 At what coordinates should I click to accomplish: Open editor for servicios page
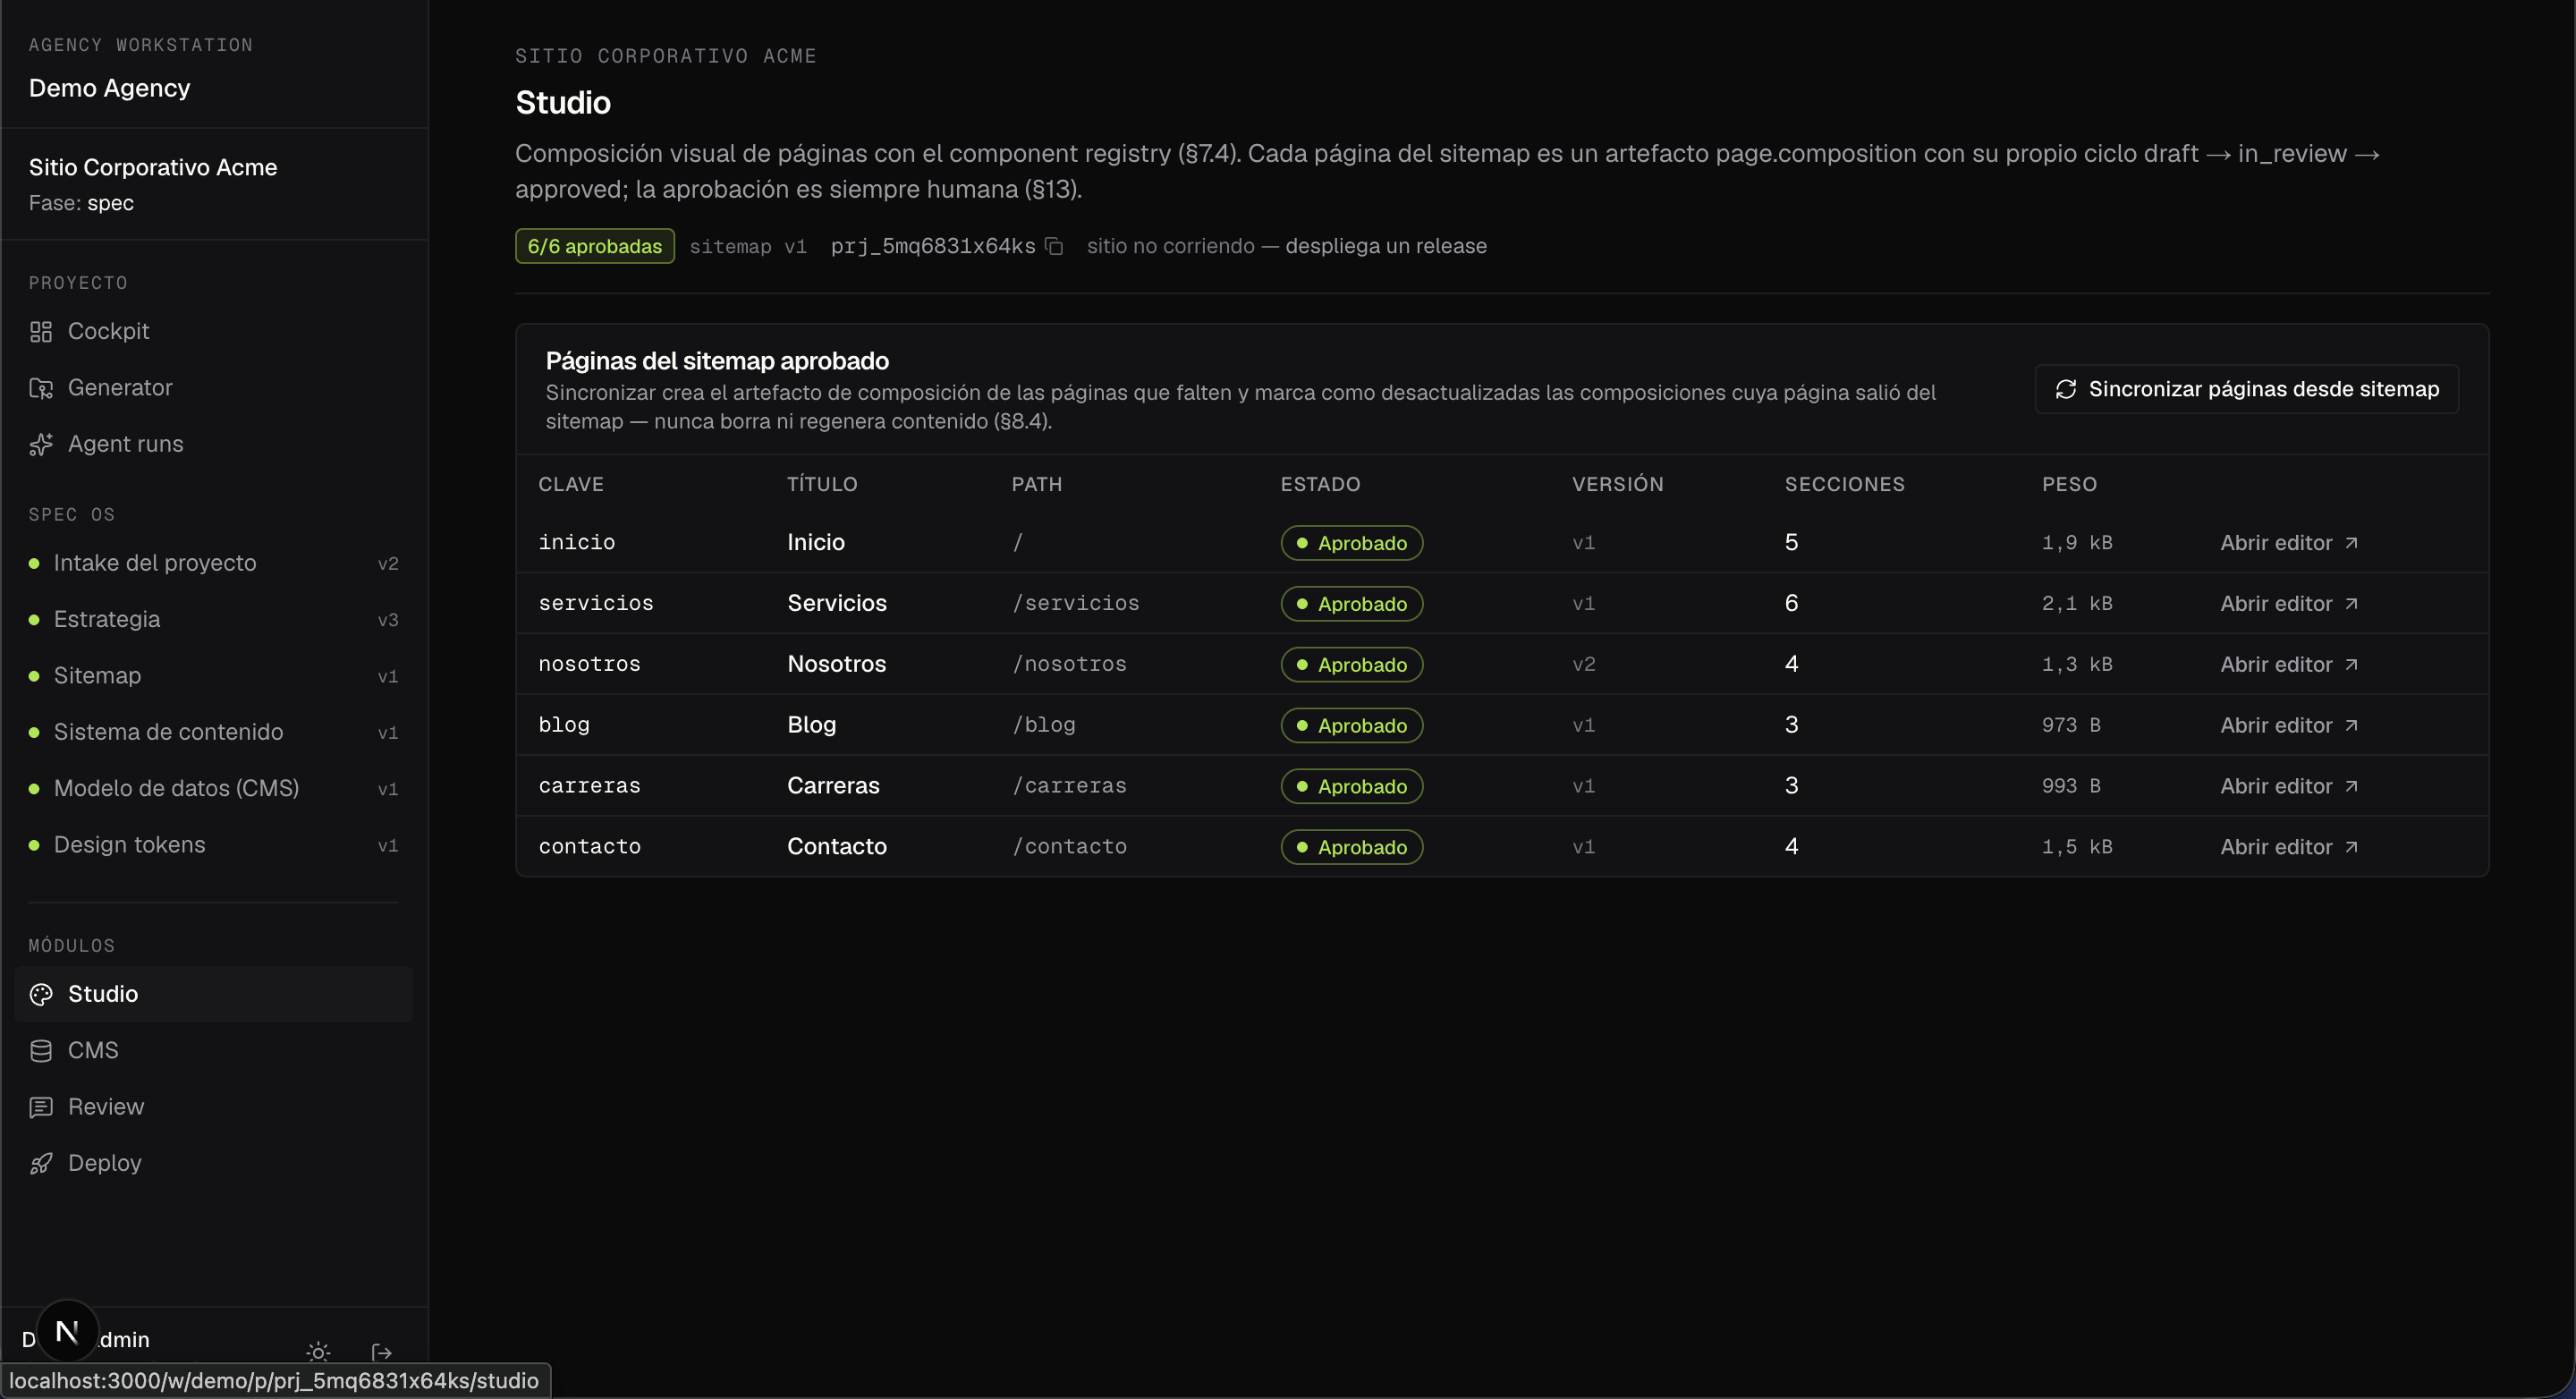tap(2288, 604)
